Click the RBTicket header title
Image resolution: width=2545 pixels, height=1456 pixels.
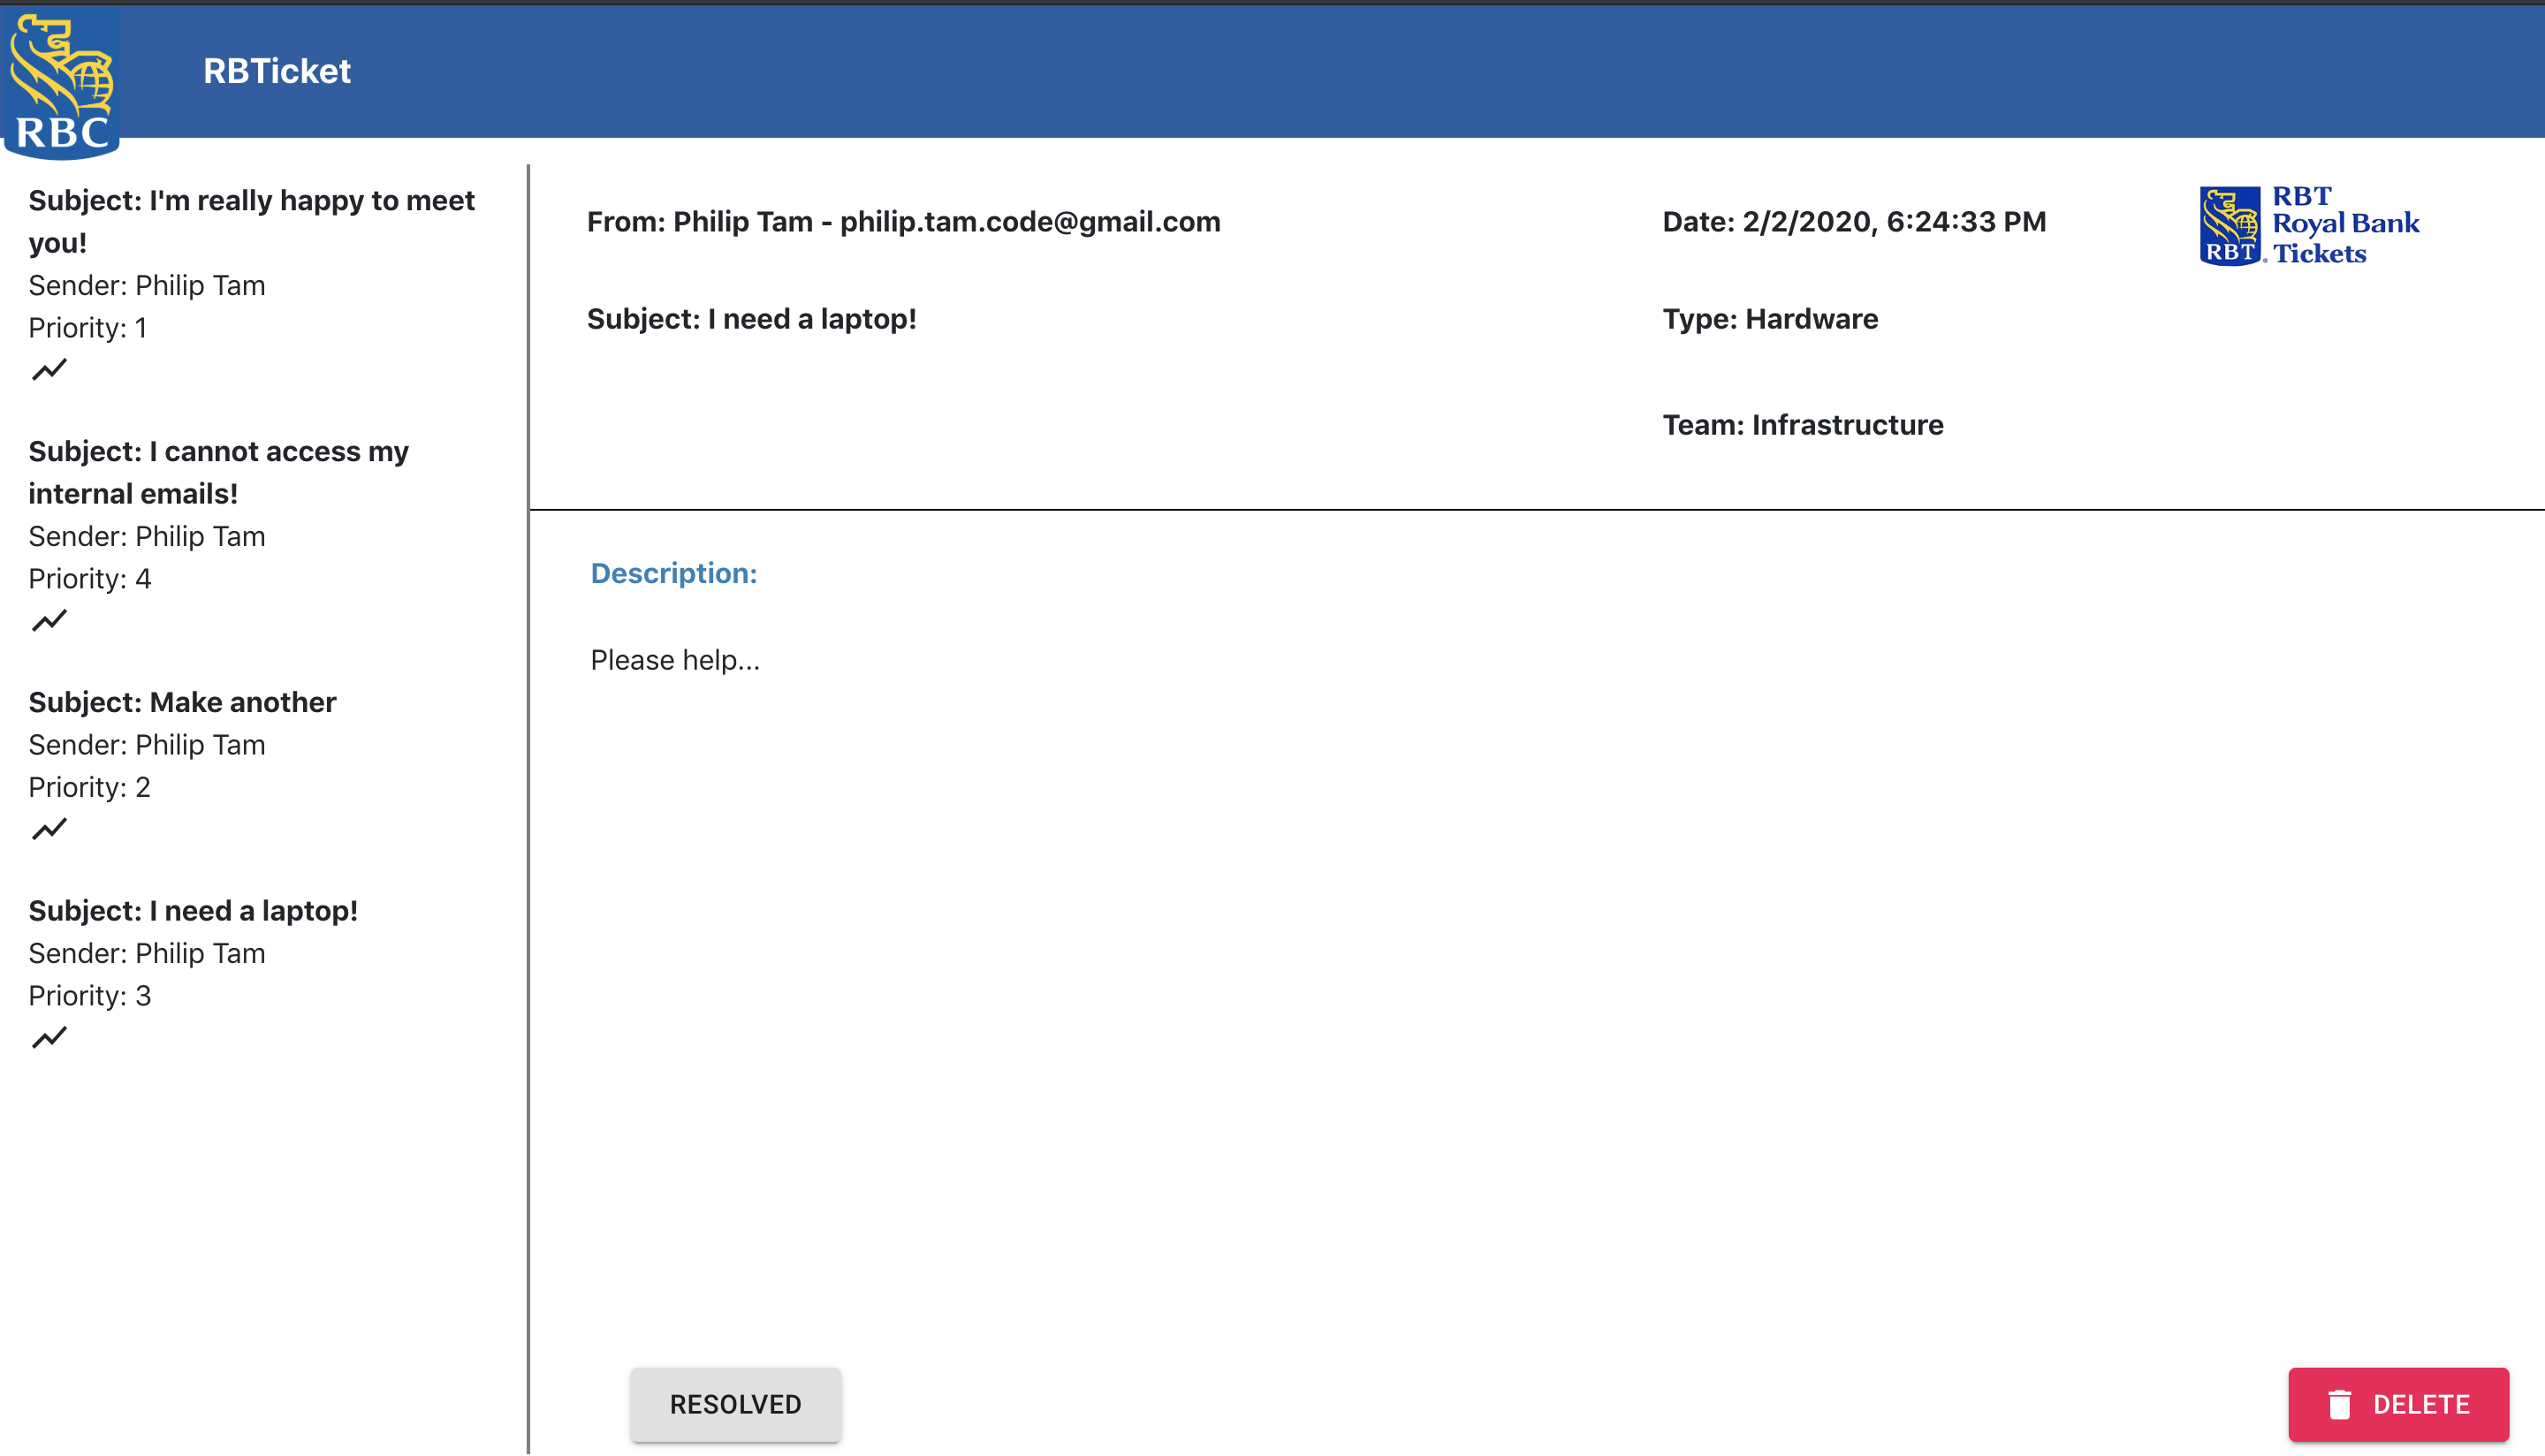276,71
